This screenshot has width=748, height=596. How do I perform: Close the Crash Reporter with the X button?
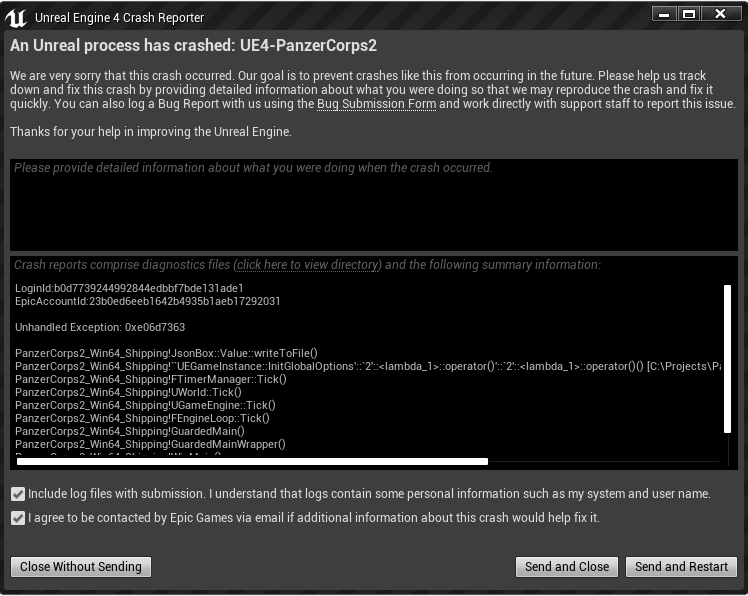pyautogui.click(x=720, y=13)
